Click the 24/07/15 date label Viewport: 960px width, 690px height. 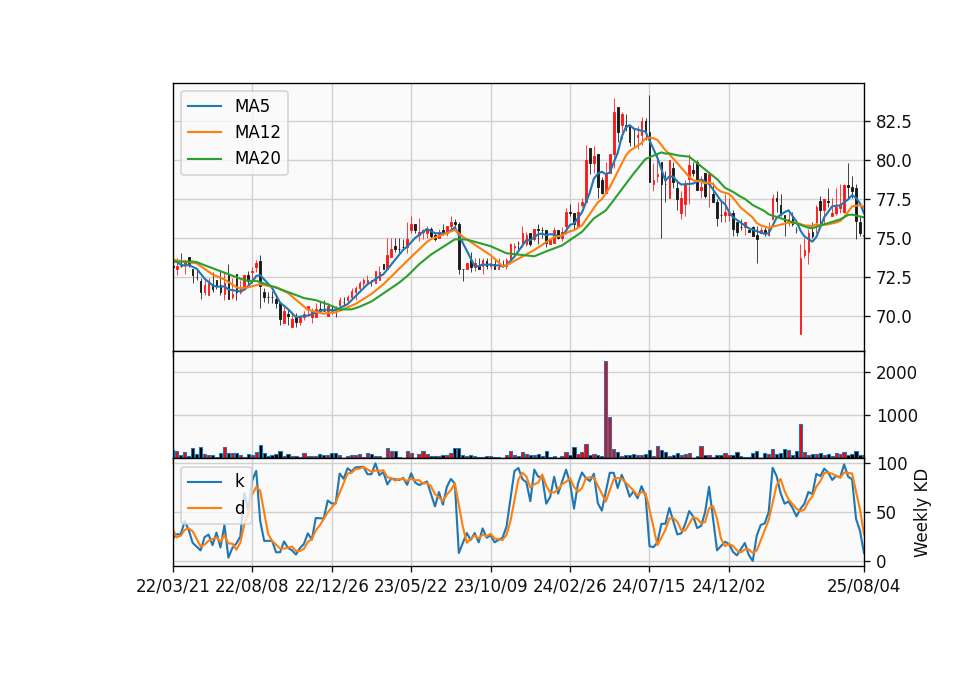pyautogui.click(x=649, y=586)
